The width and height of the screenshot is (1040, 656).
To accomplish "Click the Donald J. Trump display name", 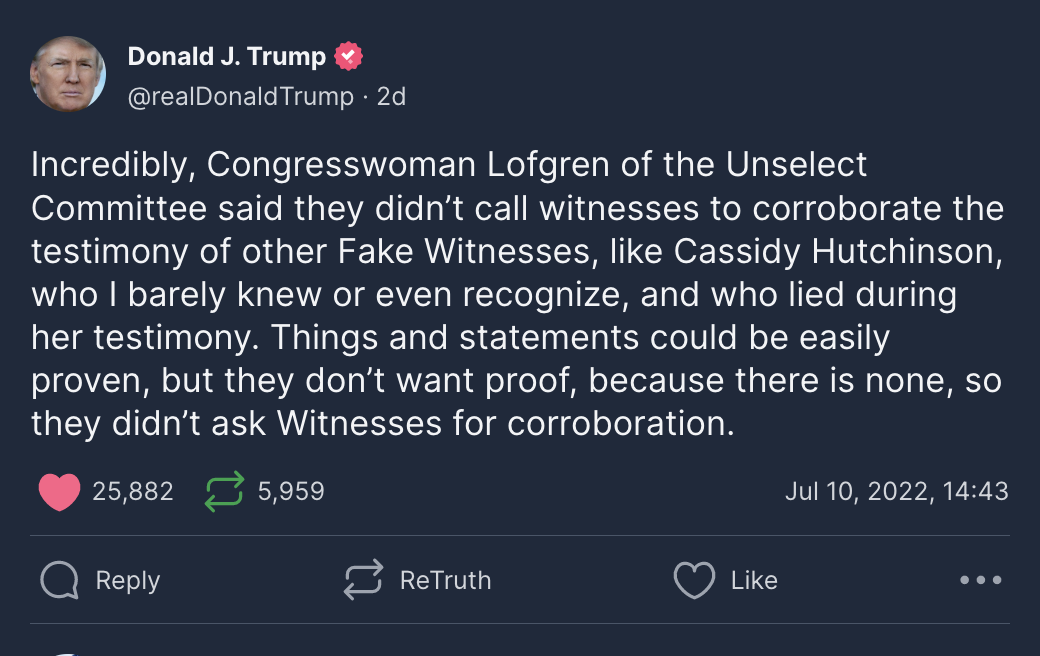I will click(226, 56).
